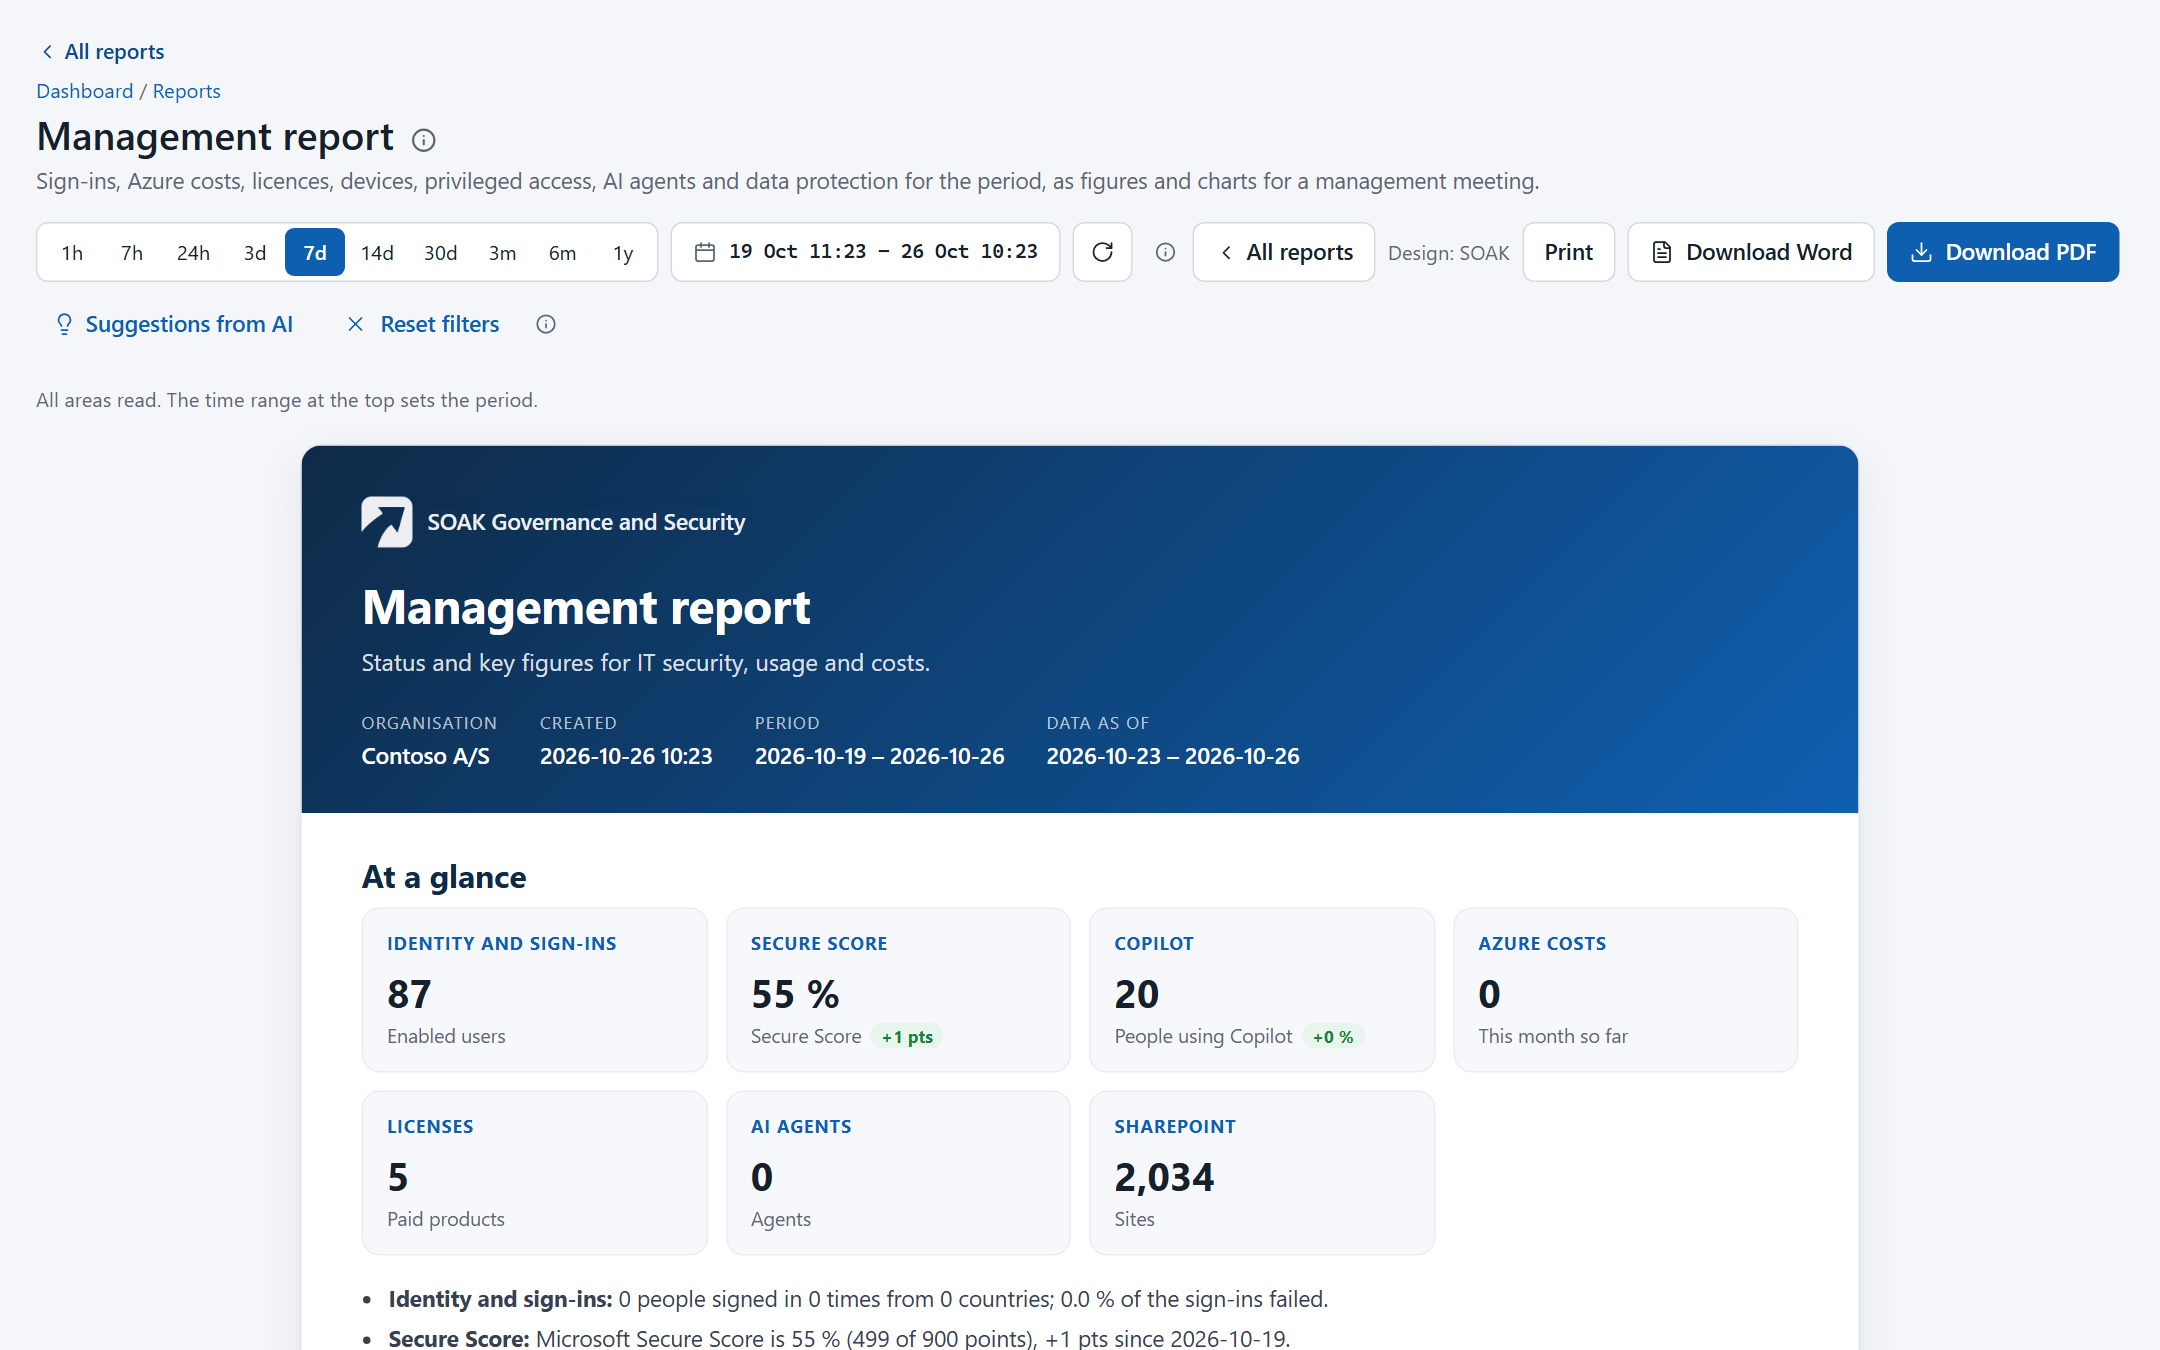Click the Contoso A/S organisation name

point(426,756)
